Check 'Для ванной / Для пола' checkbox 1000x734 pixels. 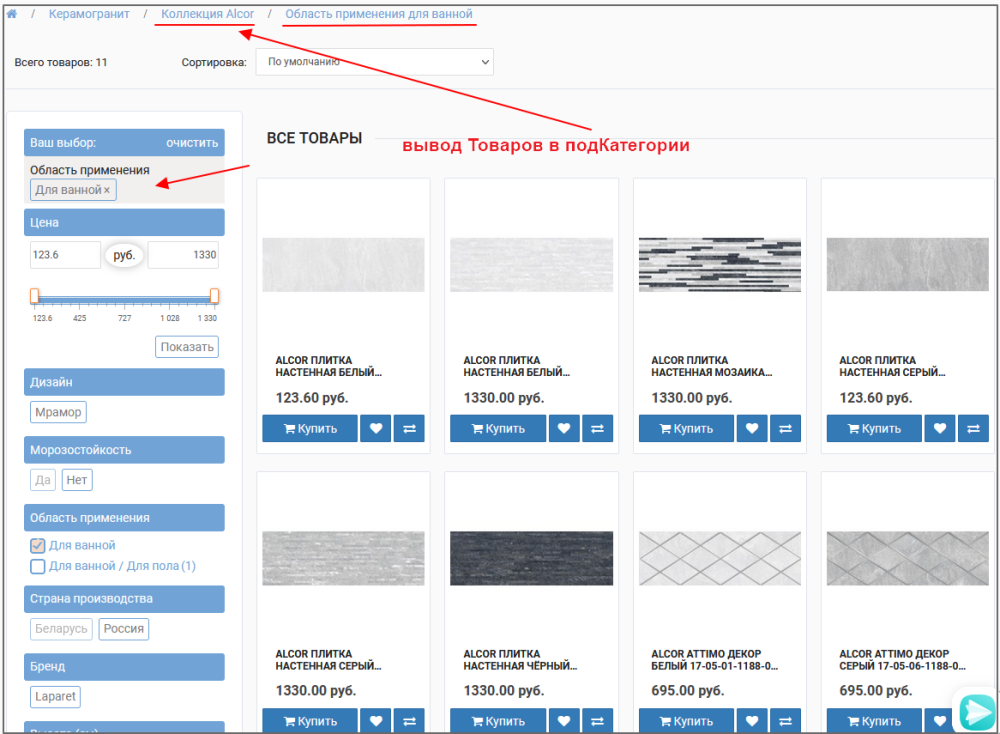point(38,567)
